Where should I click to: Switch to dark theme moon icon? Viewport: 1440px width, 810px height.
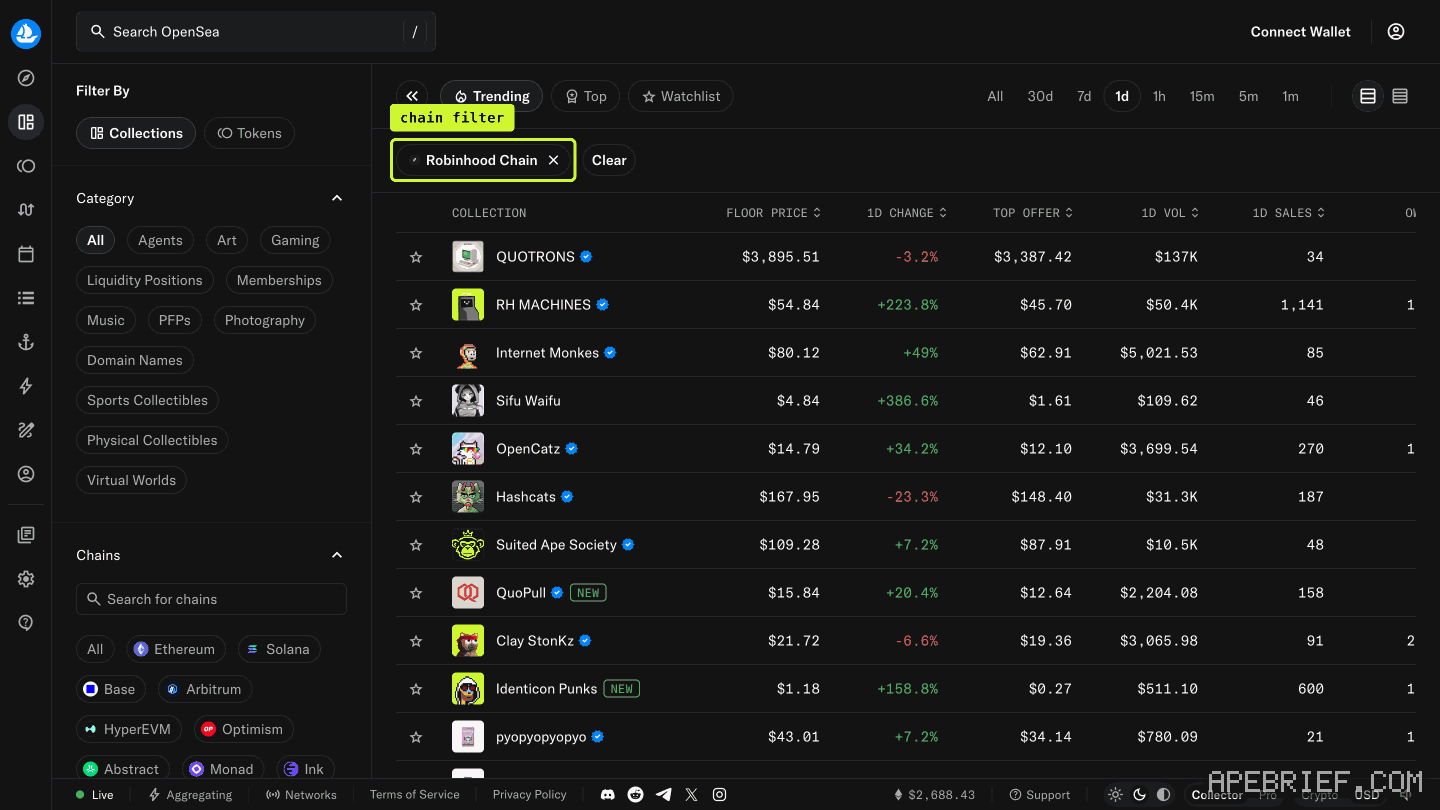[1139, 795]
